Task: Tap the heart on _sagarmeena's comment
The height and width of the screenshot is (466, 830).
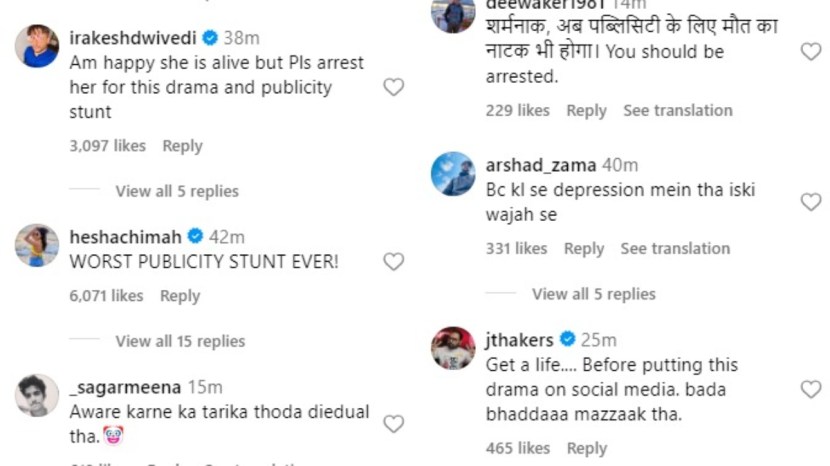Action: click(x=394, y=424)
